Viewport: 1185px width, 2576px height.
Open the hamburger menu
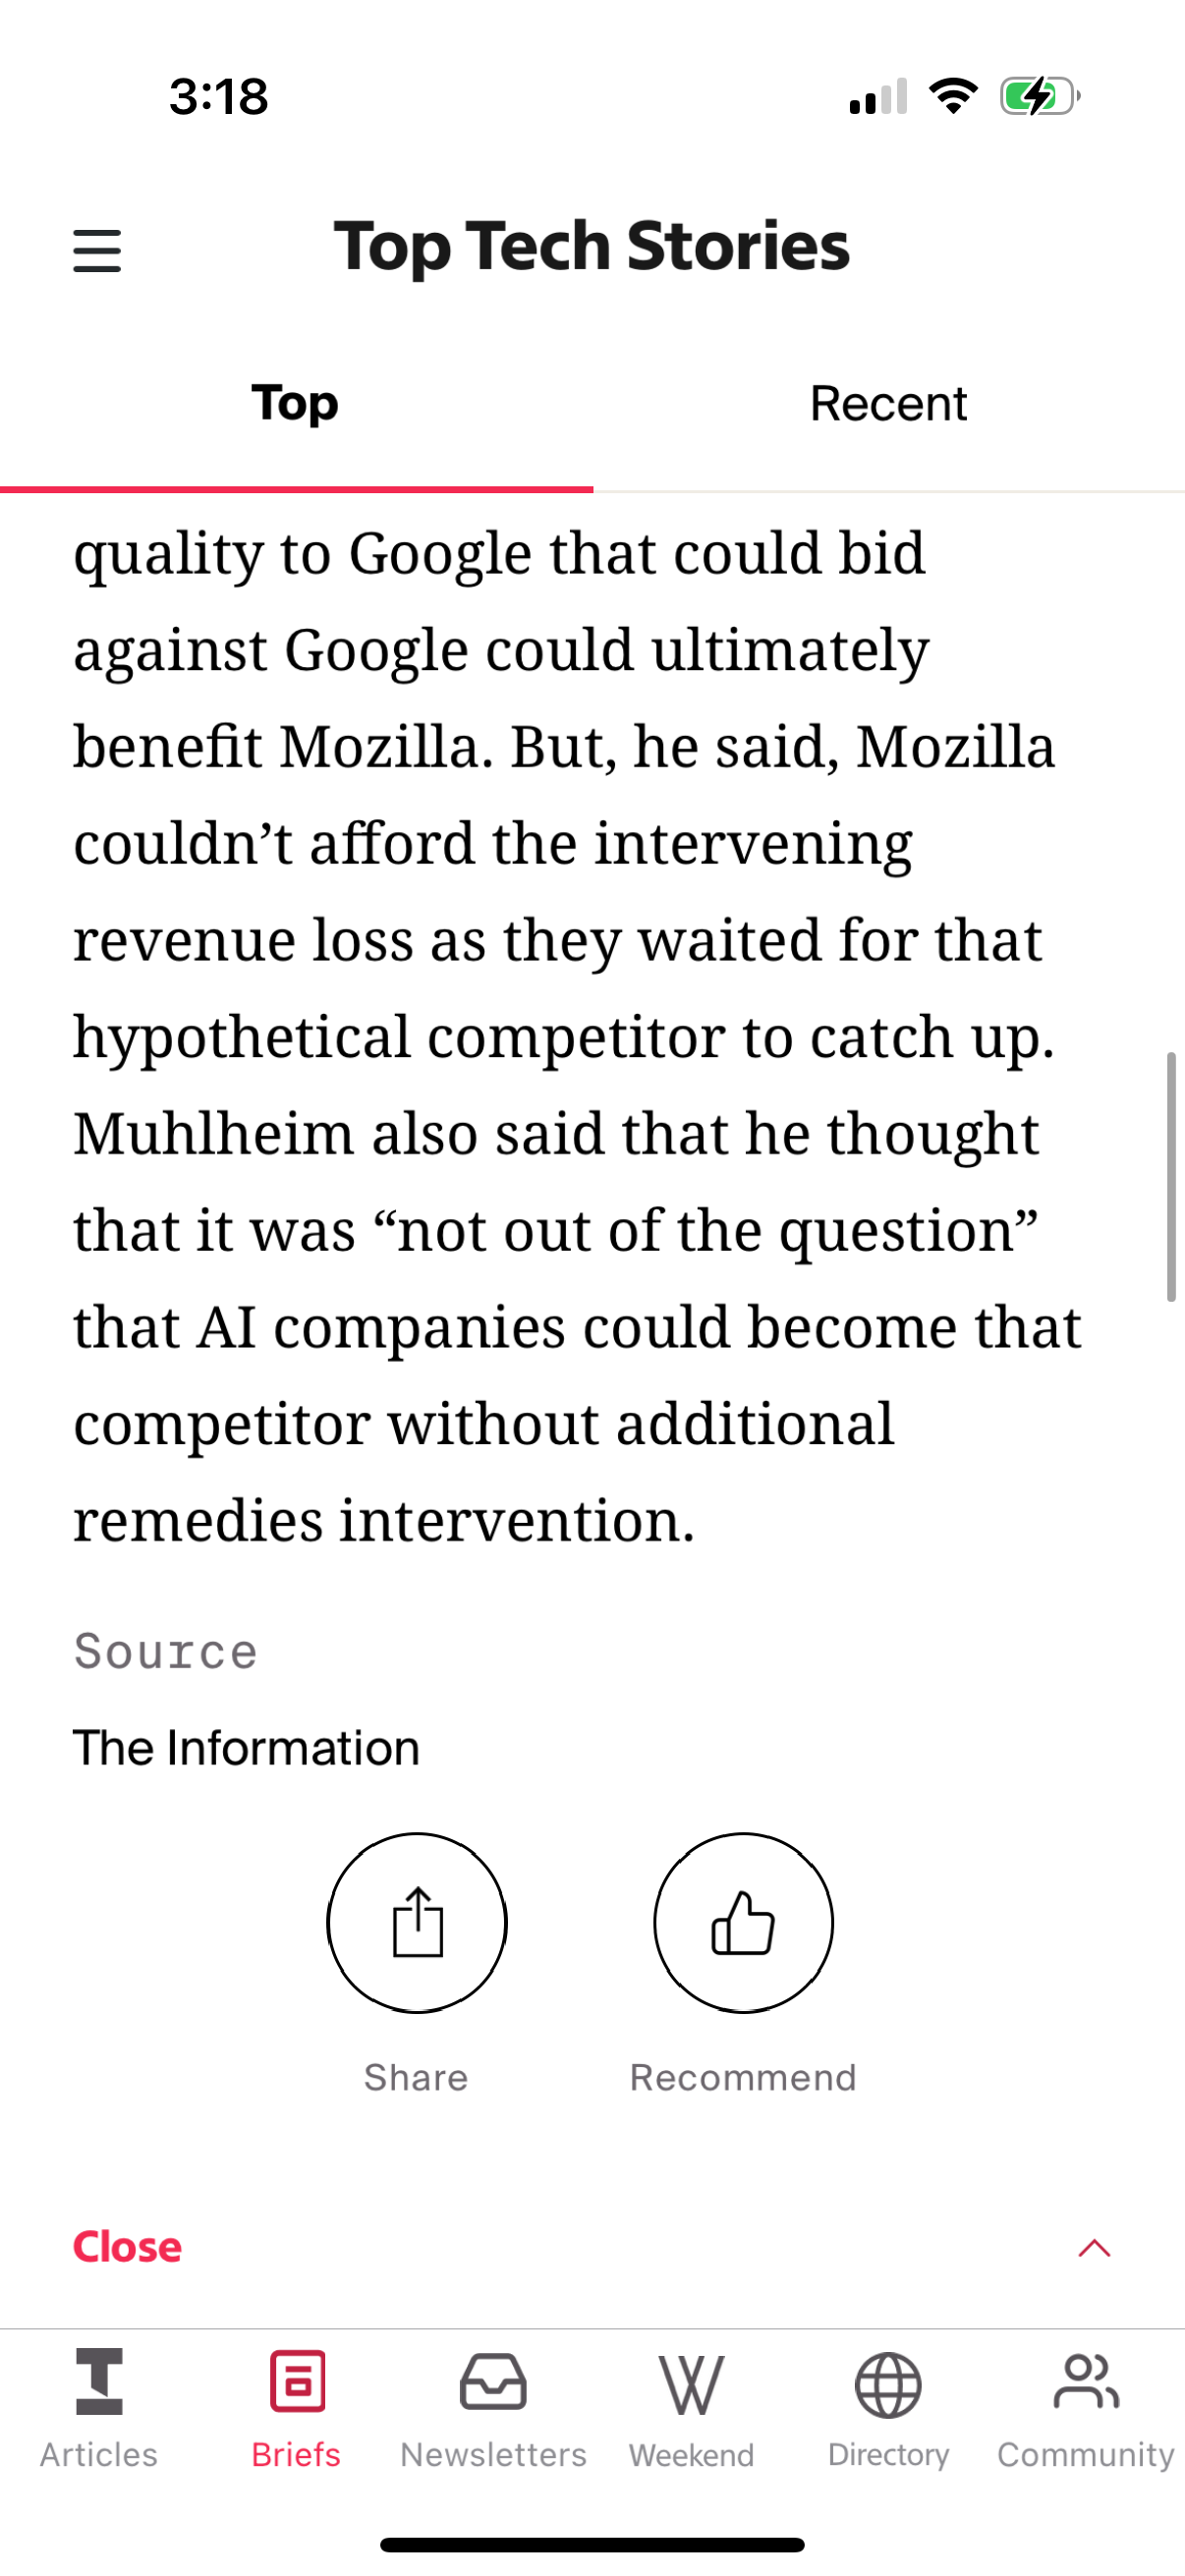(x=97, y=250)
